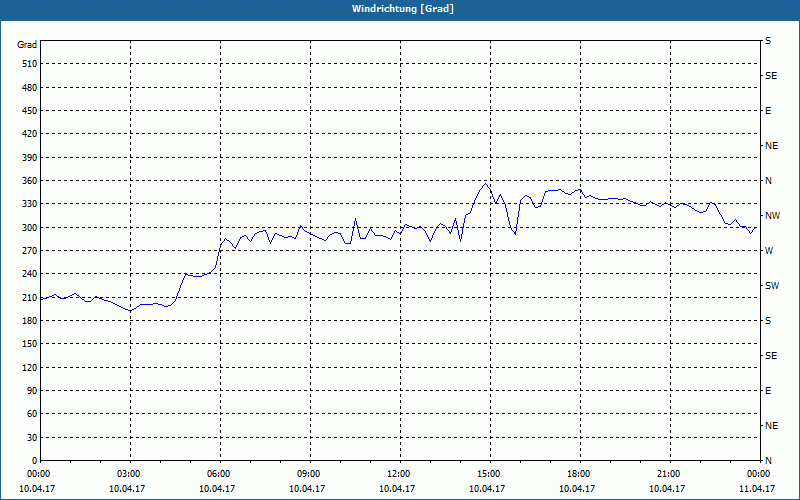Click the 15:00 time label

pos(490,474)
